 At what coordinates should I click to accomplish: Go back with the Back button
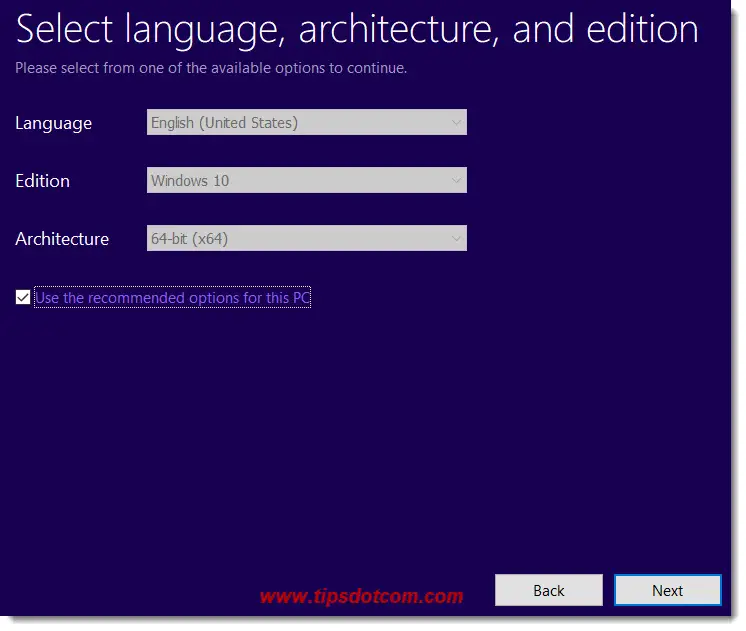[549, 590]
